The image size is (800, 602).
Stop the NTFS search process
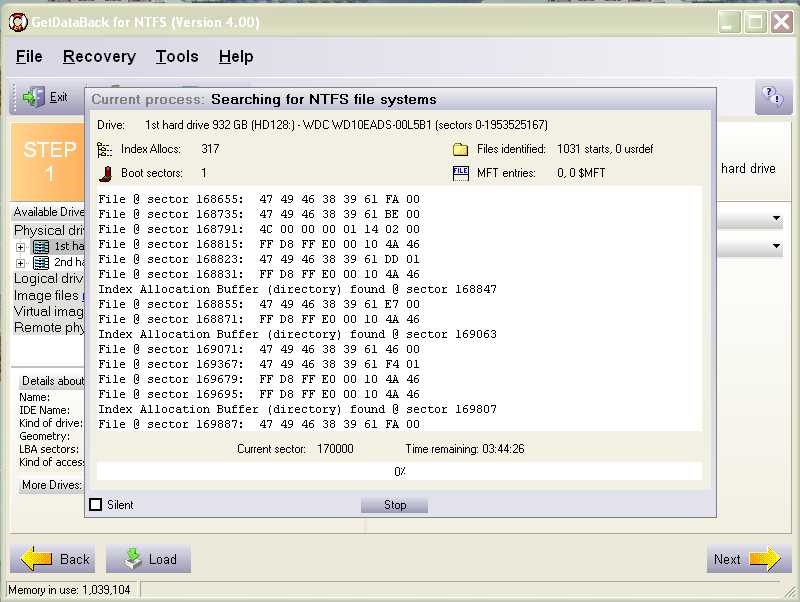pos(394,505)
